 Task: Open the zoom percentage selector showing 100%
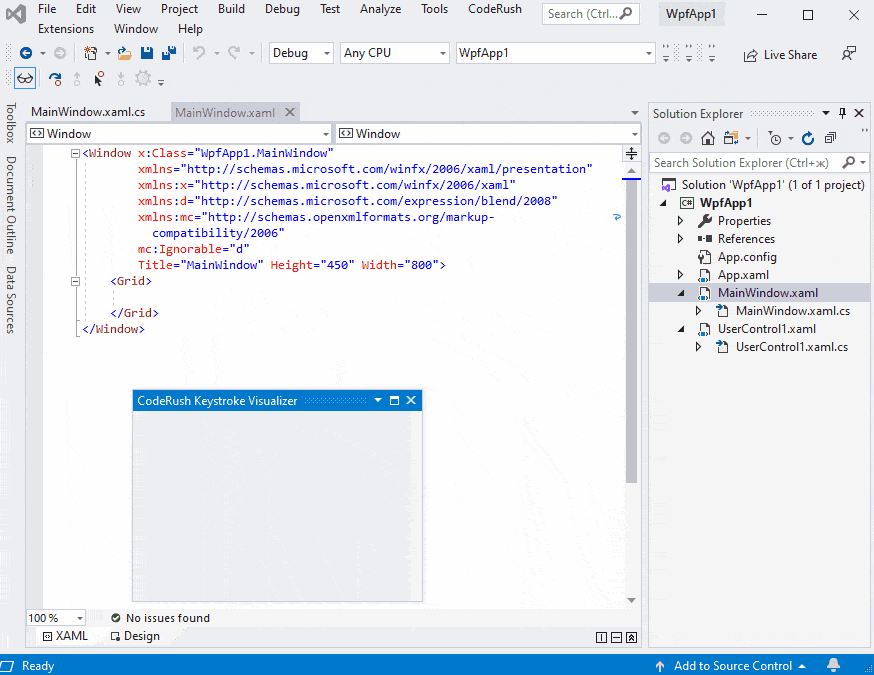(x=55, y=618)
